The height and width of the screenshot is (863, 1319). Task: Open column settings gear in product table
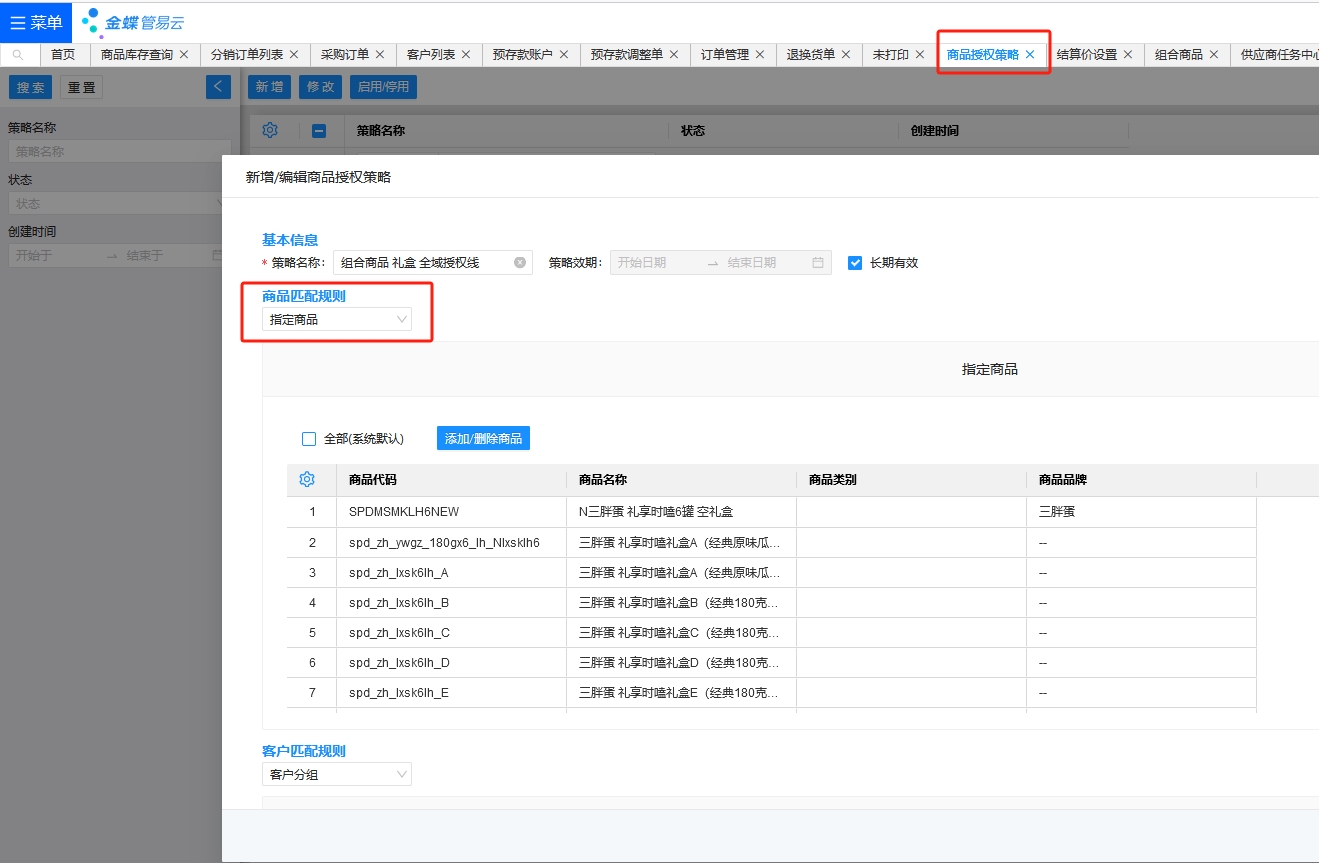pyautogui.click(x=307, y=480)
